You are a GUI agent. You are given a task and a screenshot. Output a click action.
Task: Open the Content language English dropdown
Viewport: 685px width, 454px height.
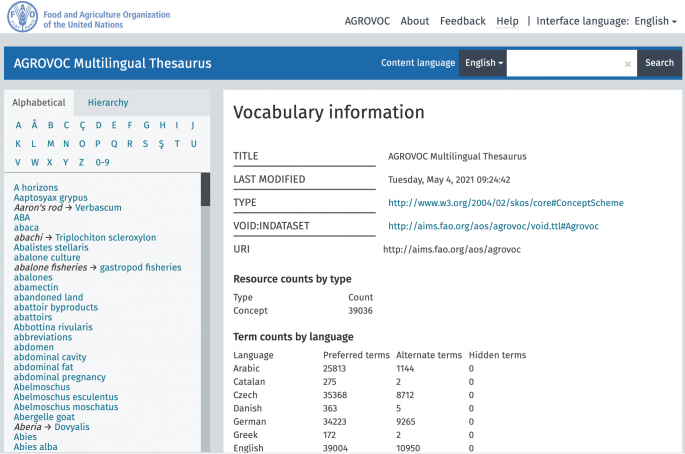click(x=483, y=63)
